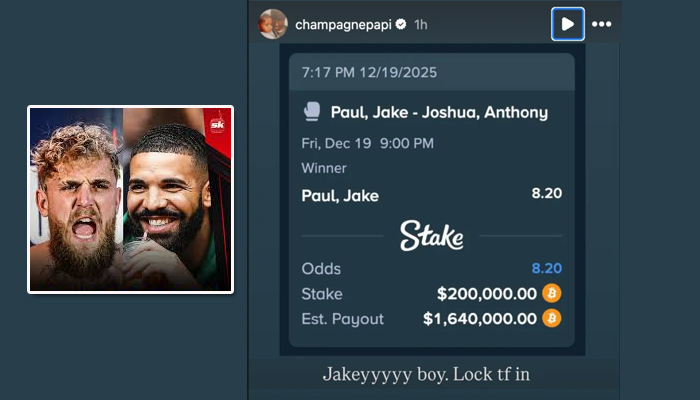Open the champagnepapi username link
The image size is (700, 400).
point(343,25)
